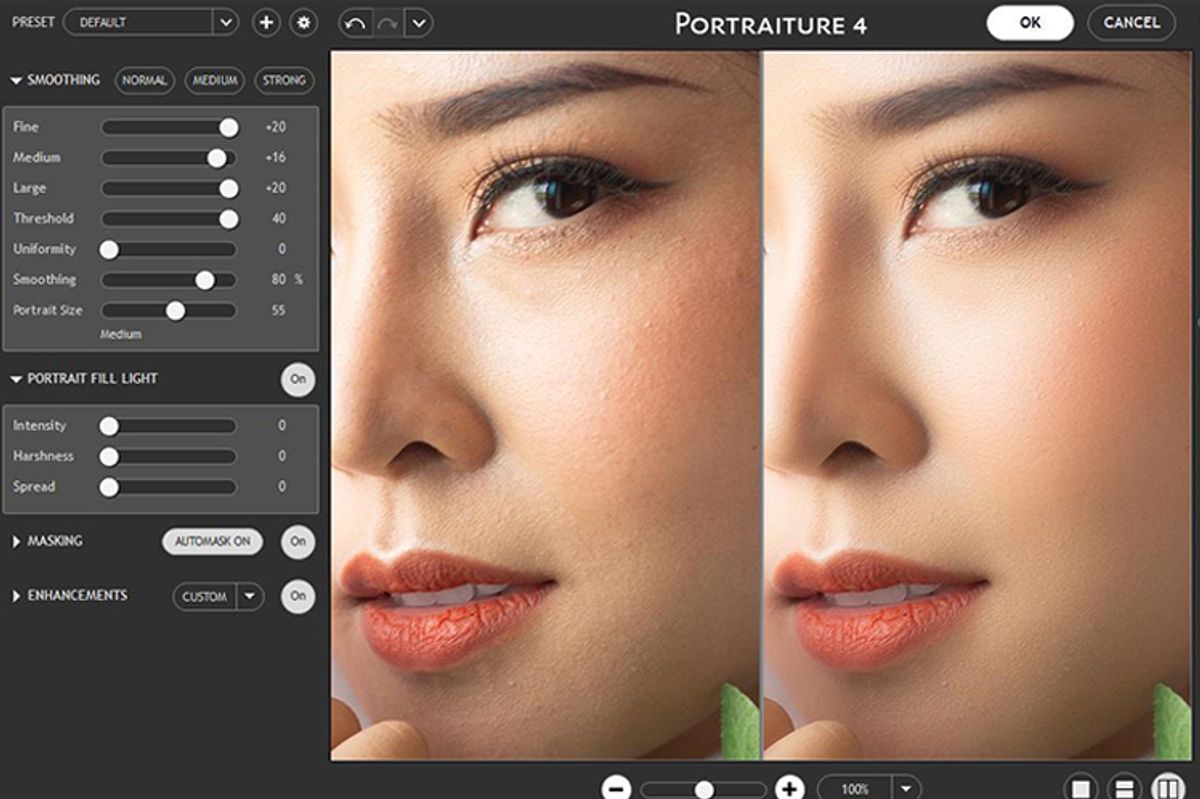
Task: Select Strong smoothing preset
Action: click(x=284, y=81)
